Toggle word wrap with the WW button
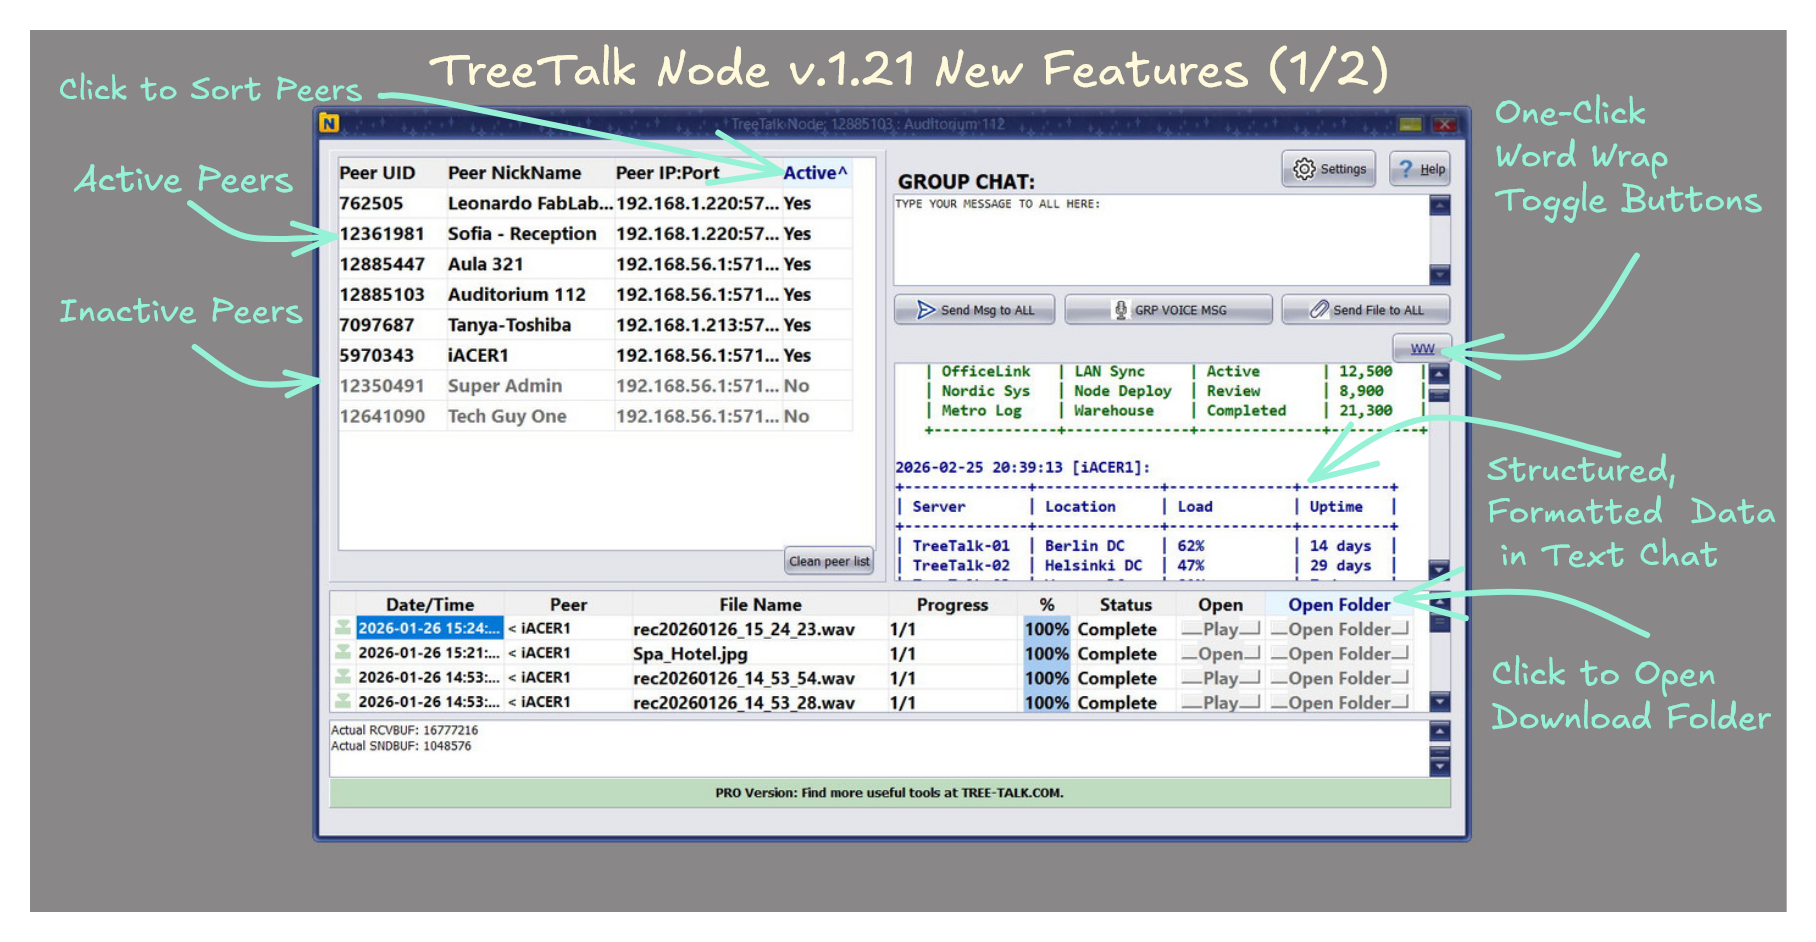Screen dimensions: 1816x942 point(1422,348)
